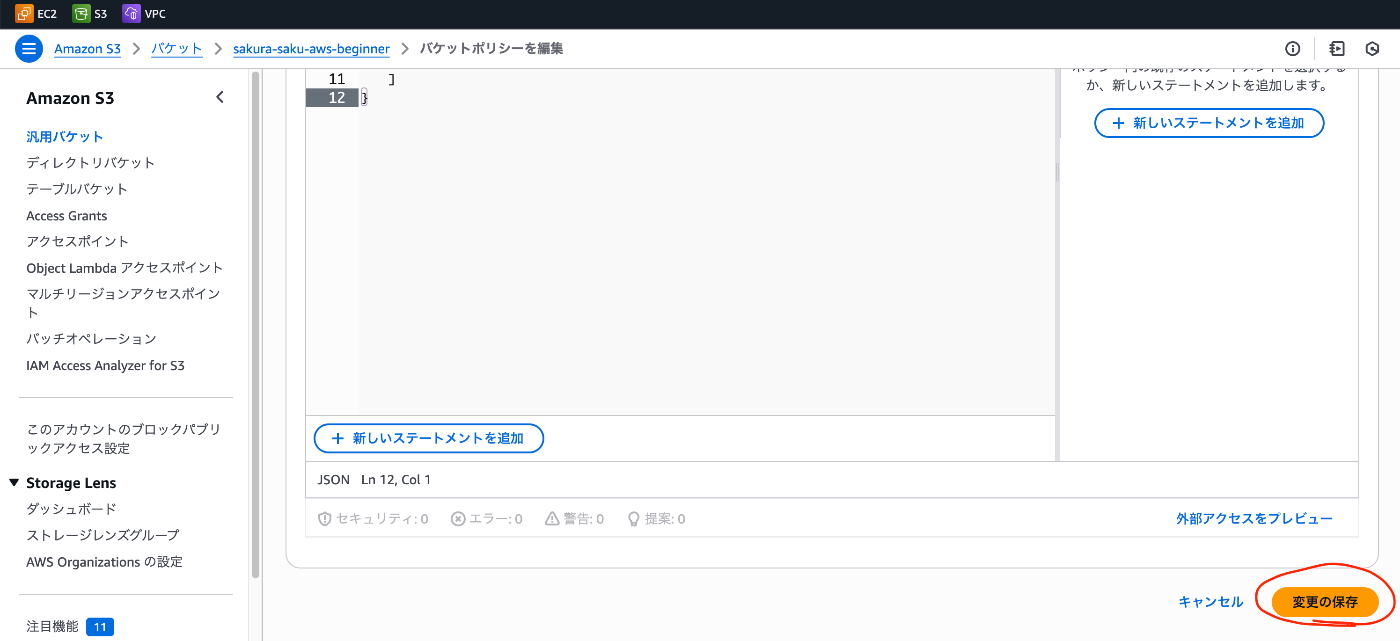Click the hexagon settings icon
1400x641 pixels.
click(x=1373, y=48)
